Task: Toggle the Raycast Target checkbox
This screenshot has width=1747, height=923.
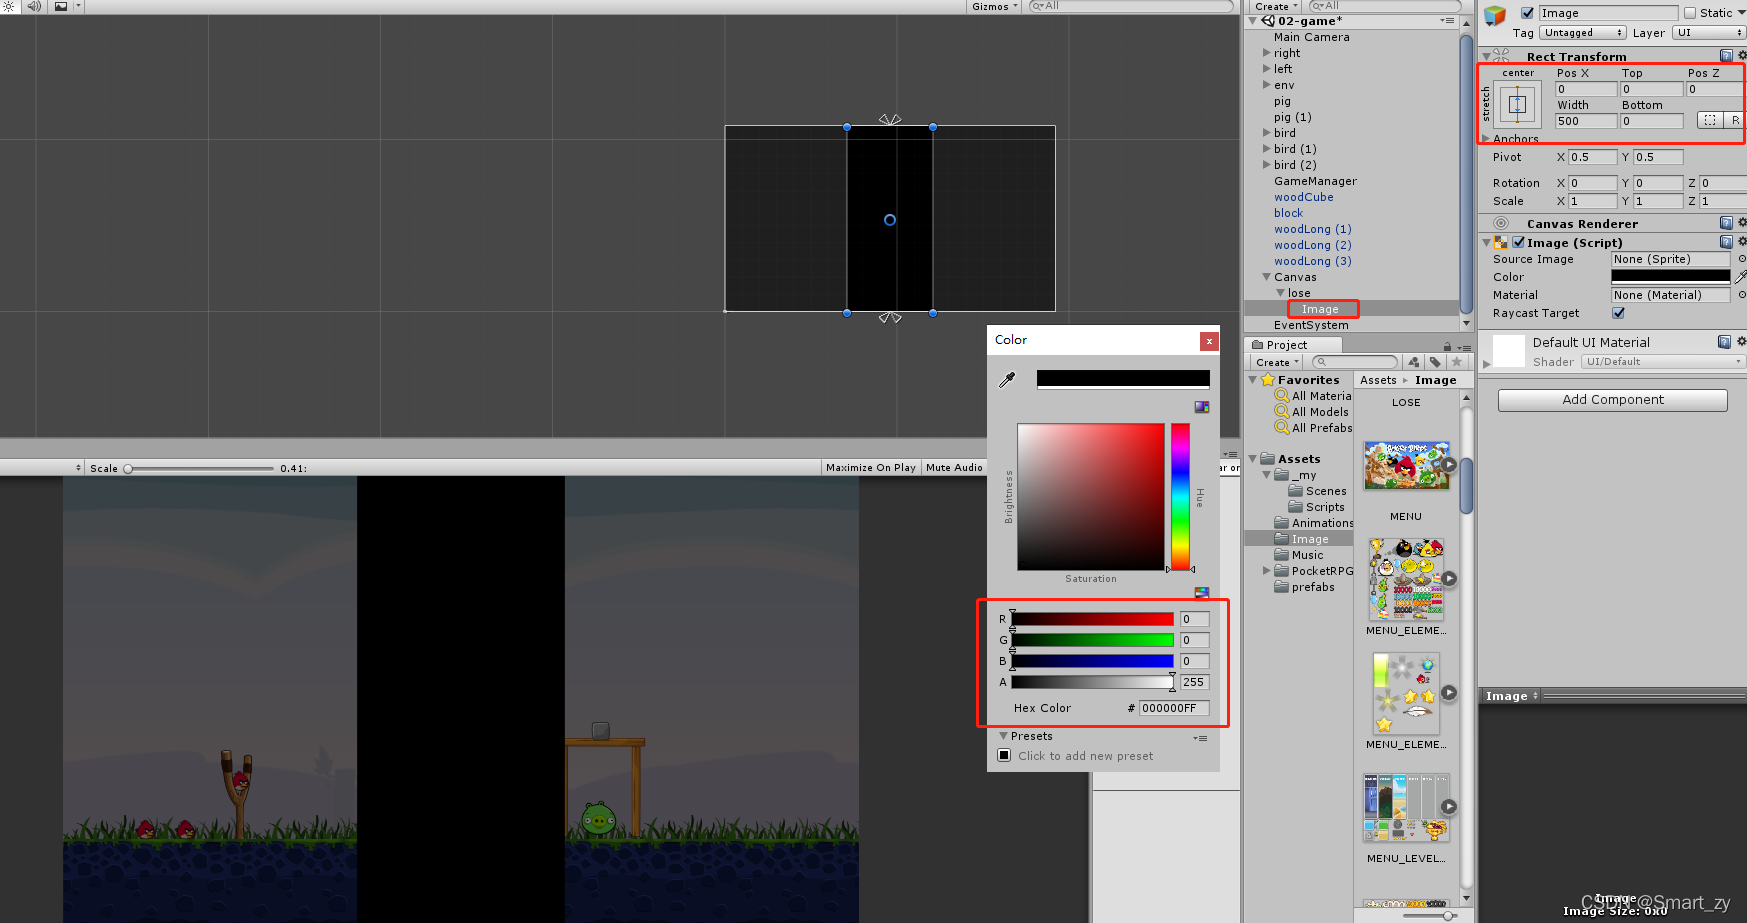Action: click(1619, 313)
